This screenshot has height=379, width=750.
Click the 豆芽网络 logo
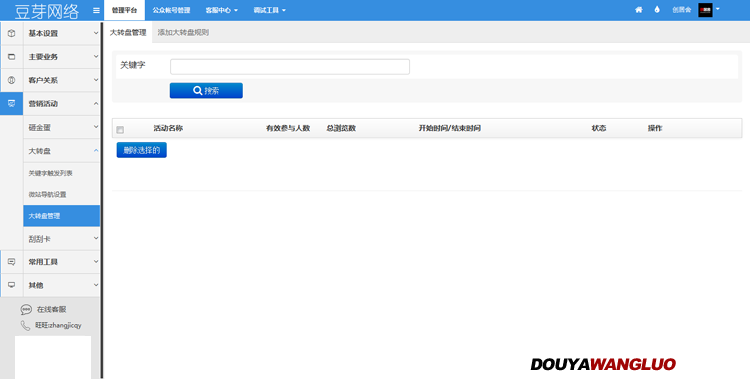[46, 11]
